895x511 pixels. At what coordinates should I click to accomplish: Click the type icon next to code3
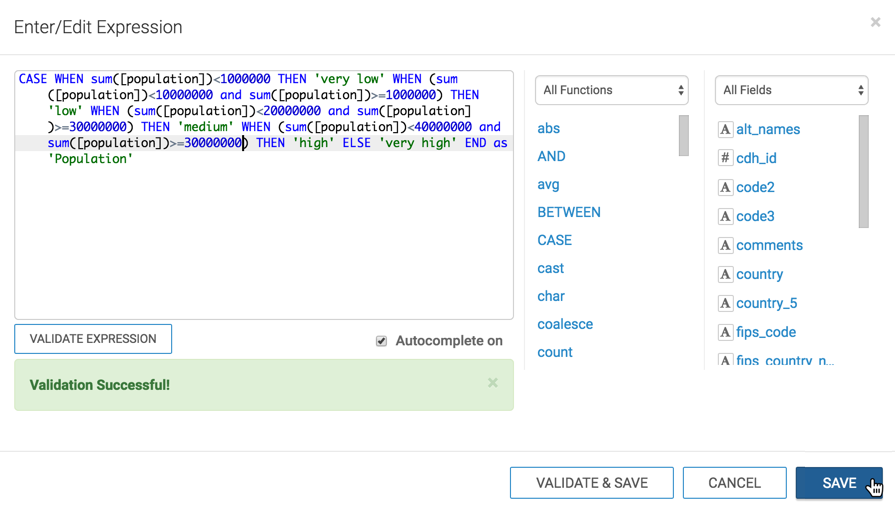coord(726,216)
